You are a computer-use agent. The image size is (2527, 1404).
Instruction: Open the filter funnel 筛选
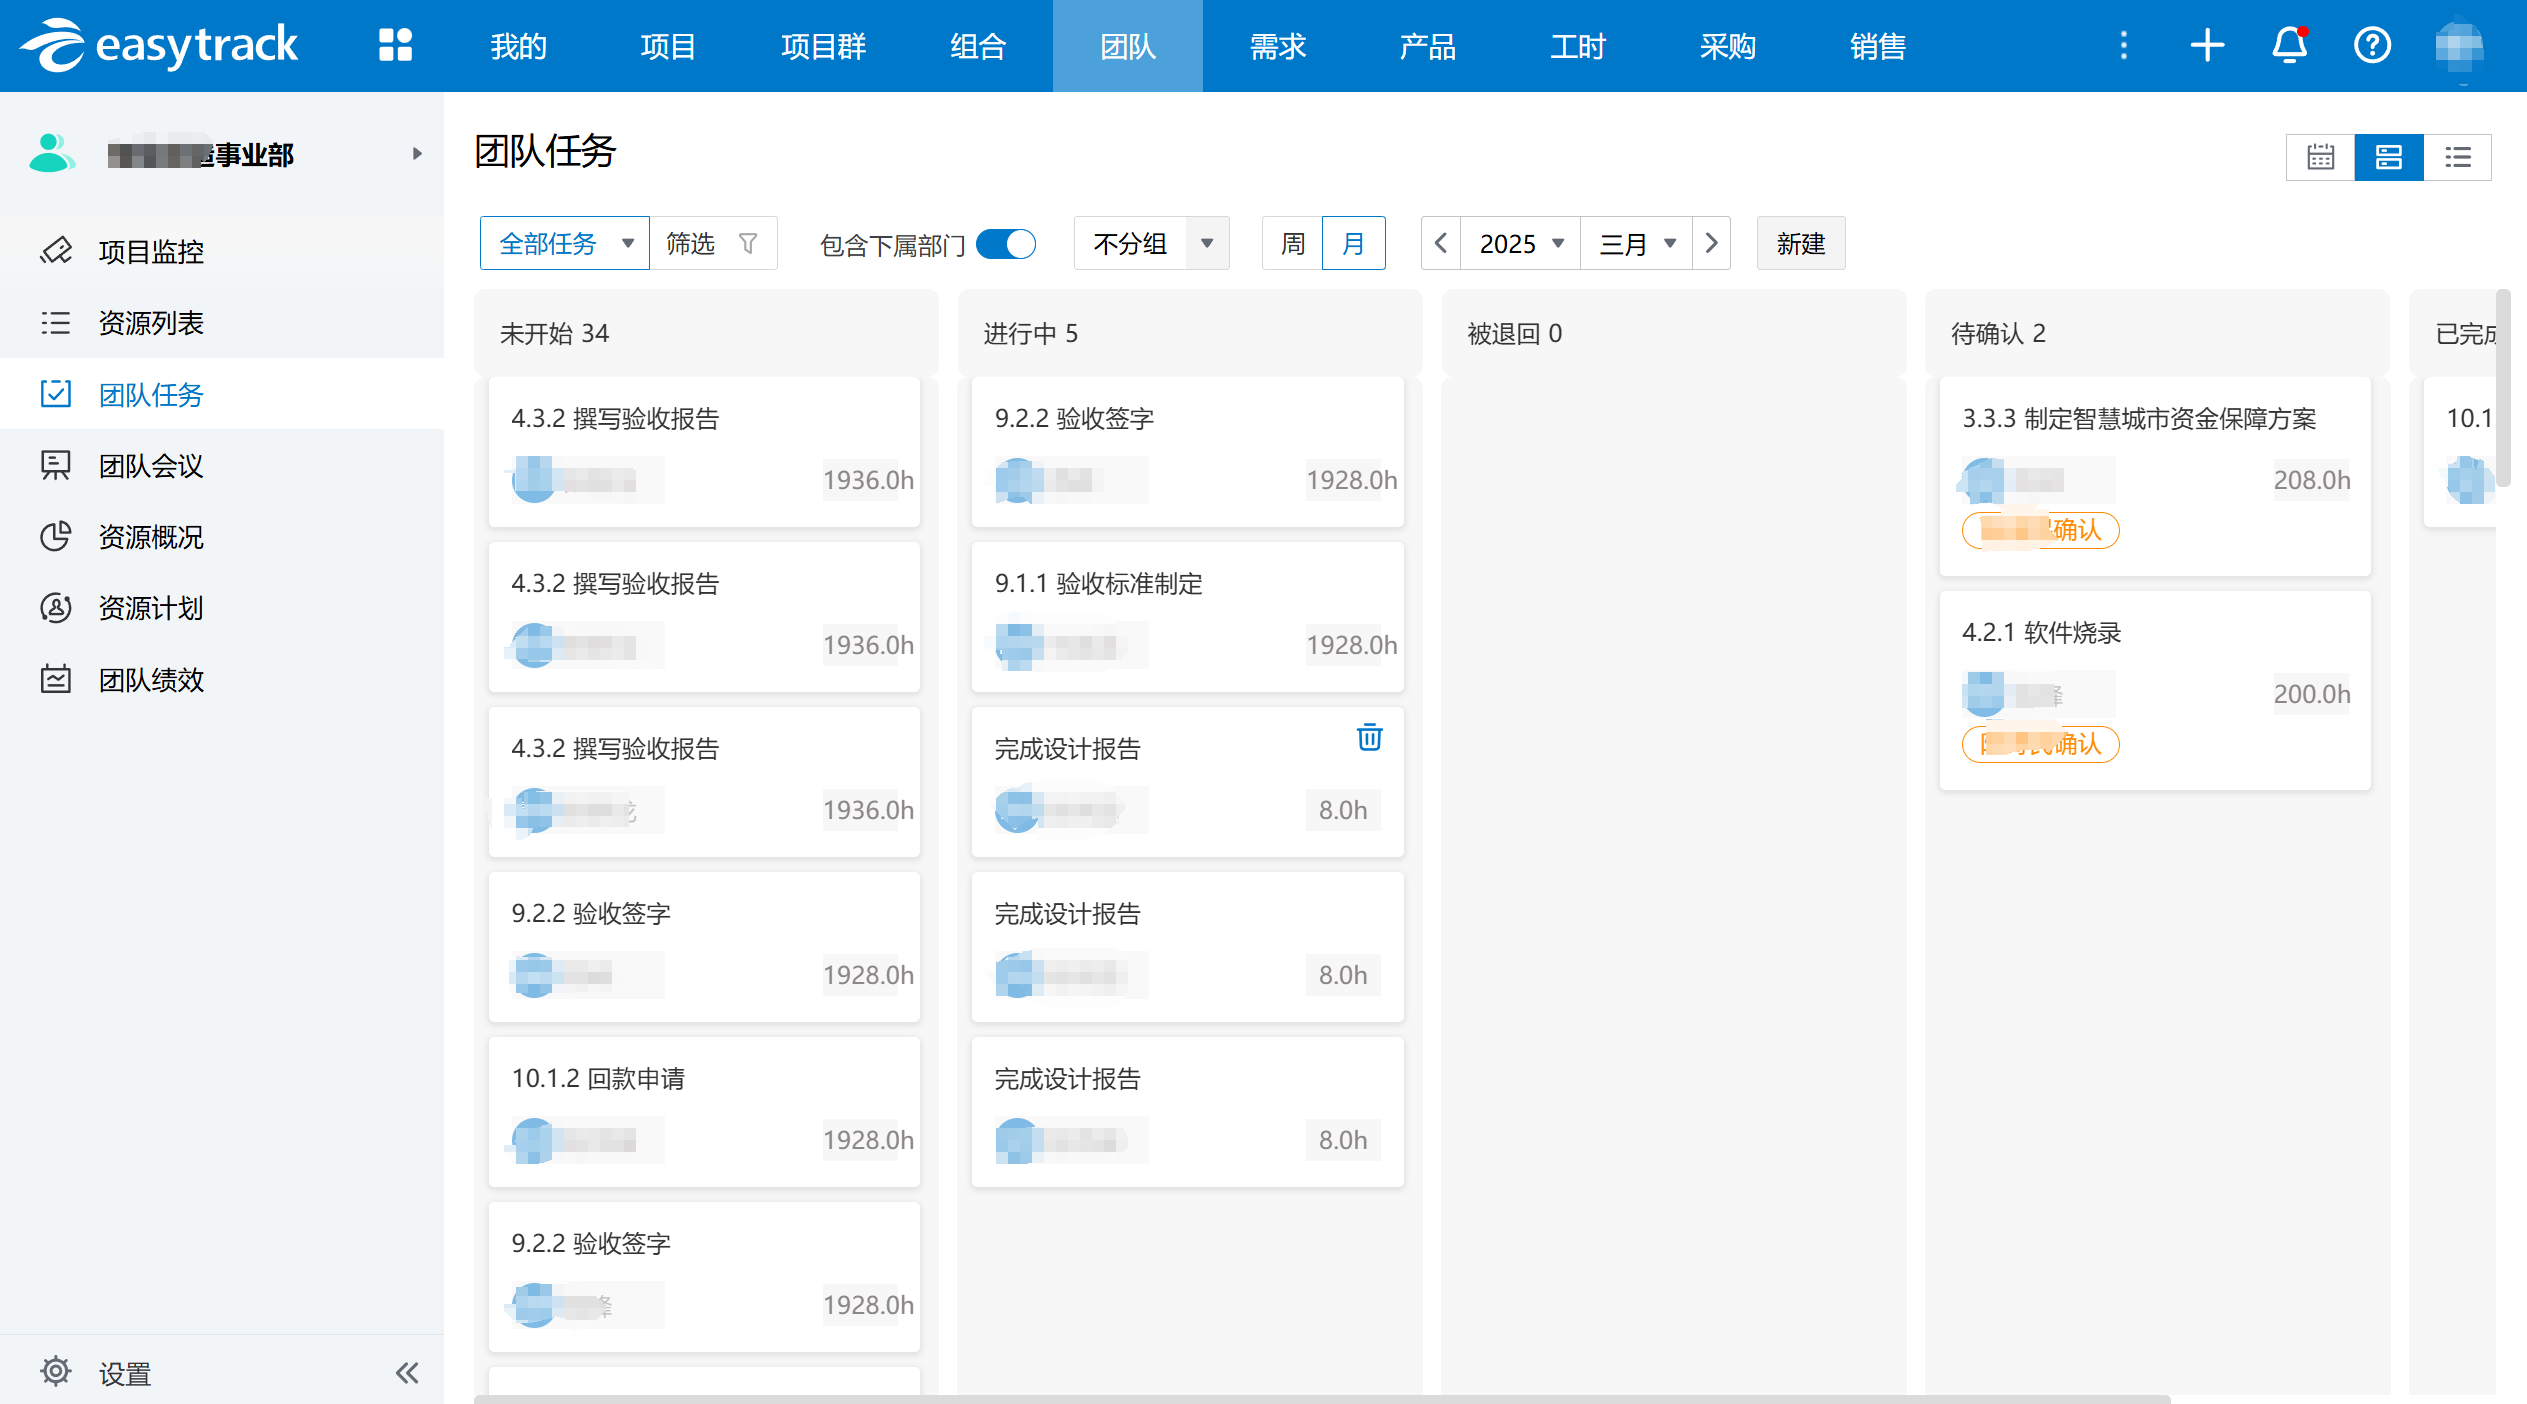(x=712, y=243)
